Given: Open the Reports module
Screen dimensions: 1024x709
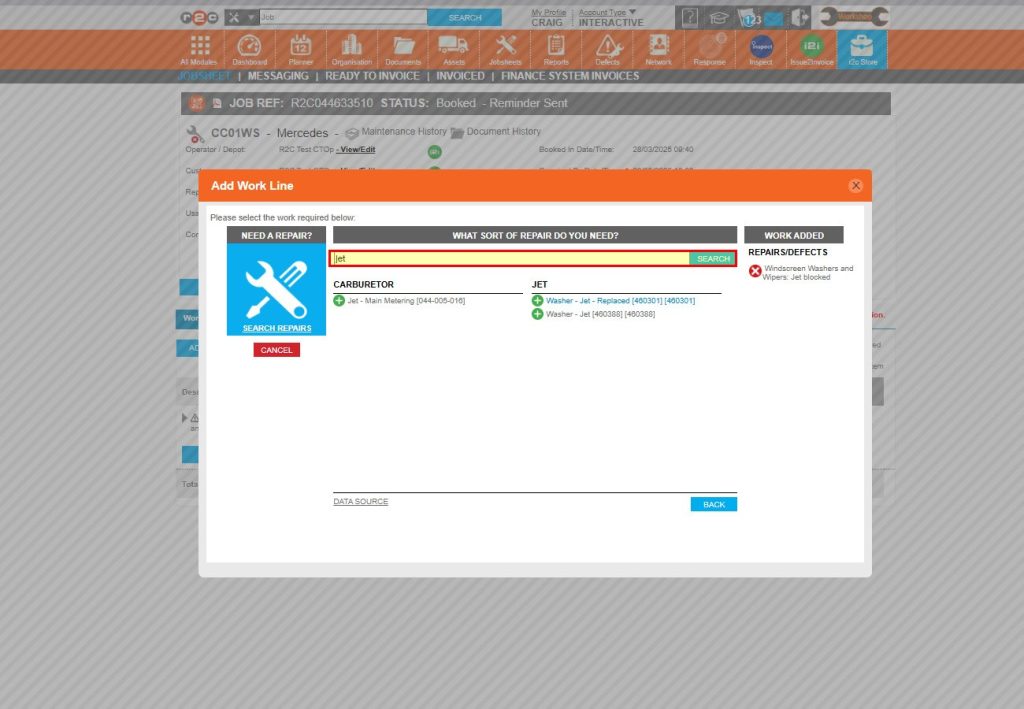Looking at the screenshot, I should 556,47.
